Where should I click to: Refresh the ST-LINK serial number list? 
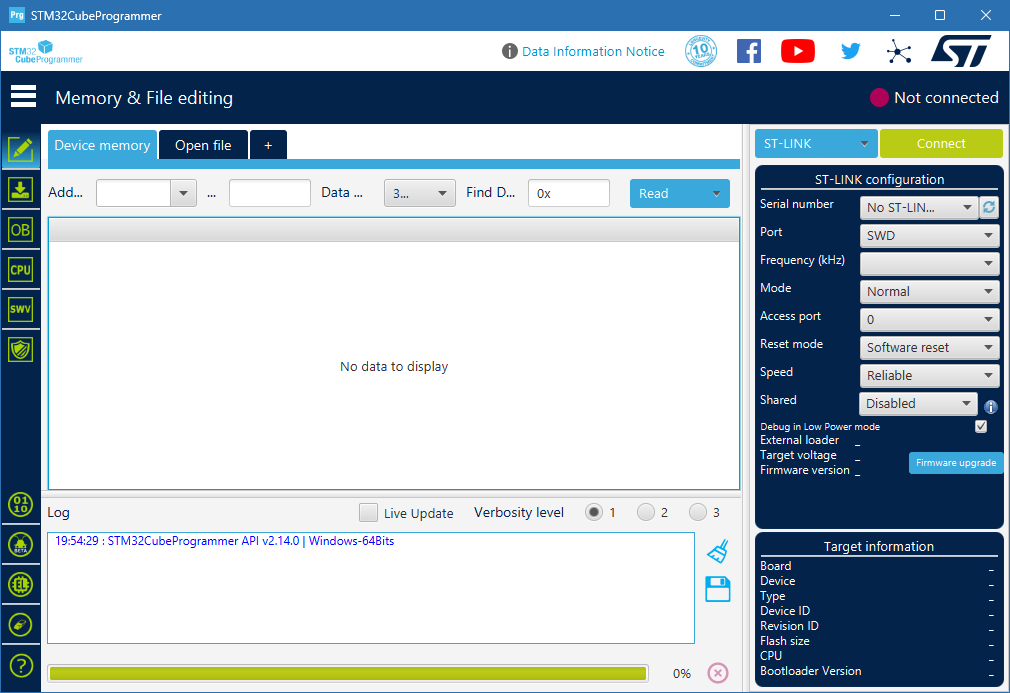tap(990, 207)
